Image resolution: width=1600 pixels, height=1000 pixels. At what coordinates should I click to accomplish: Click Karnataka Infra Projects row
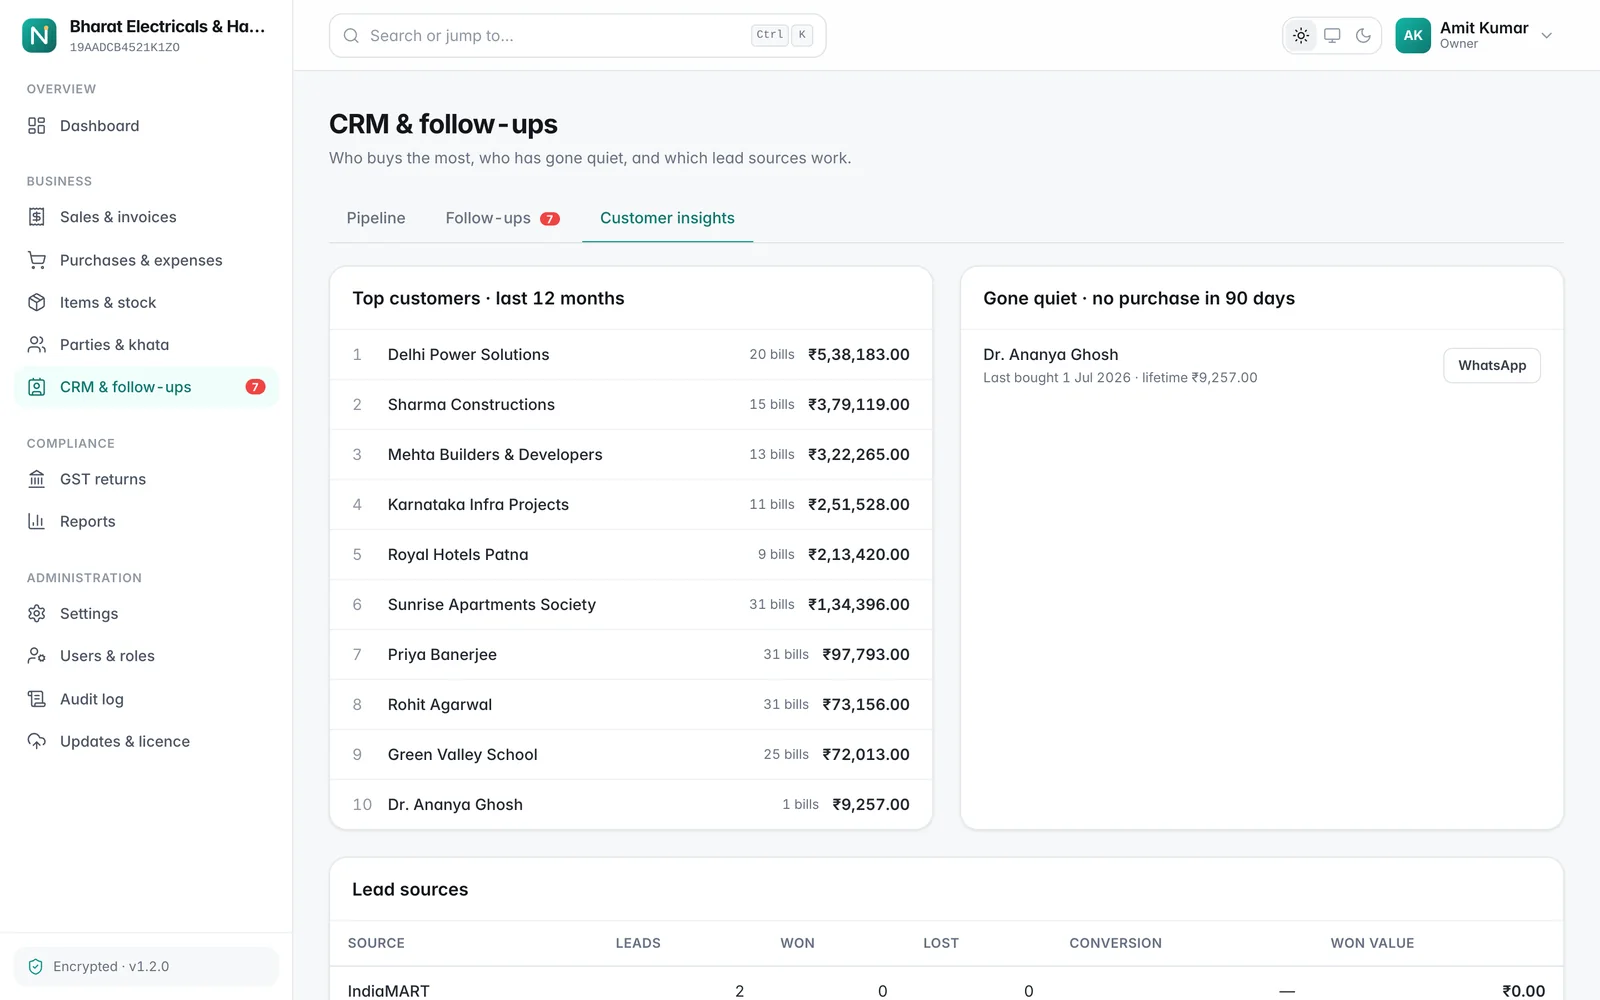[x=631, y=505]
